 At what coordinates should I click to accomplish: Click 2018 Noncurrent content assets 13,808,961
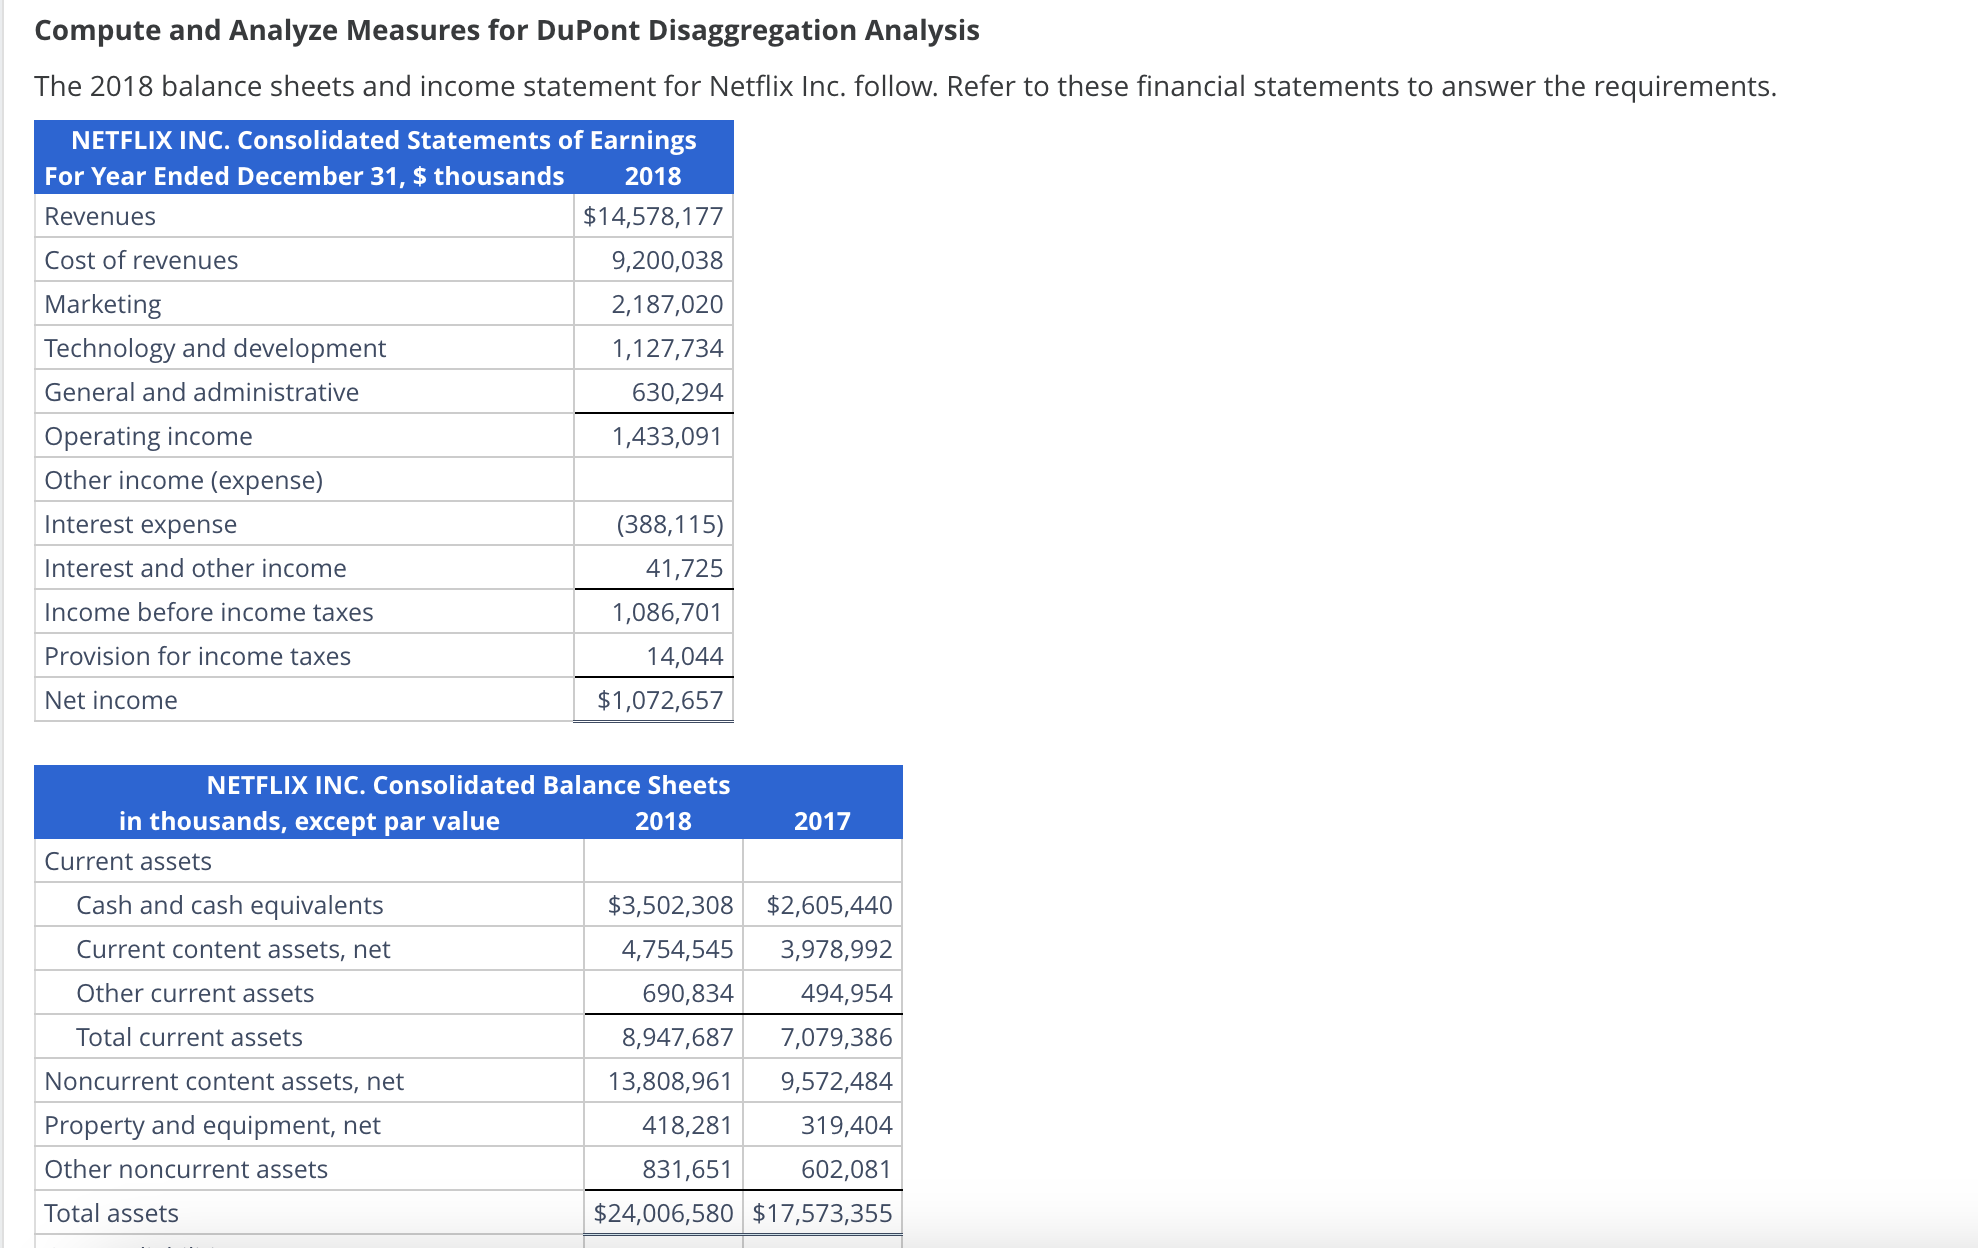click(x=670, y=1081)
